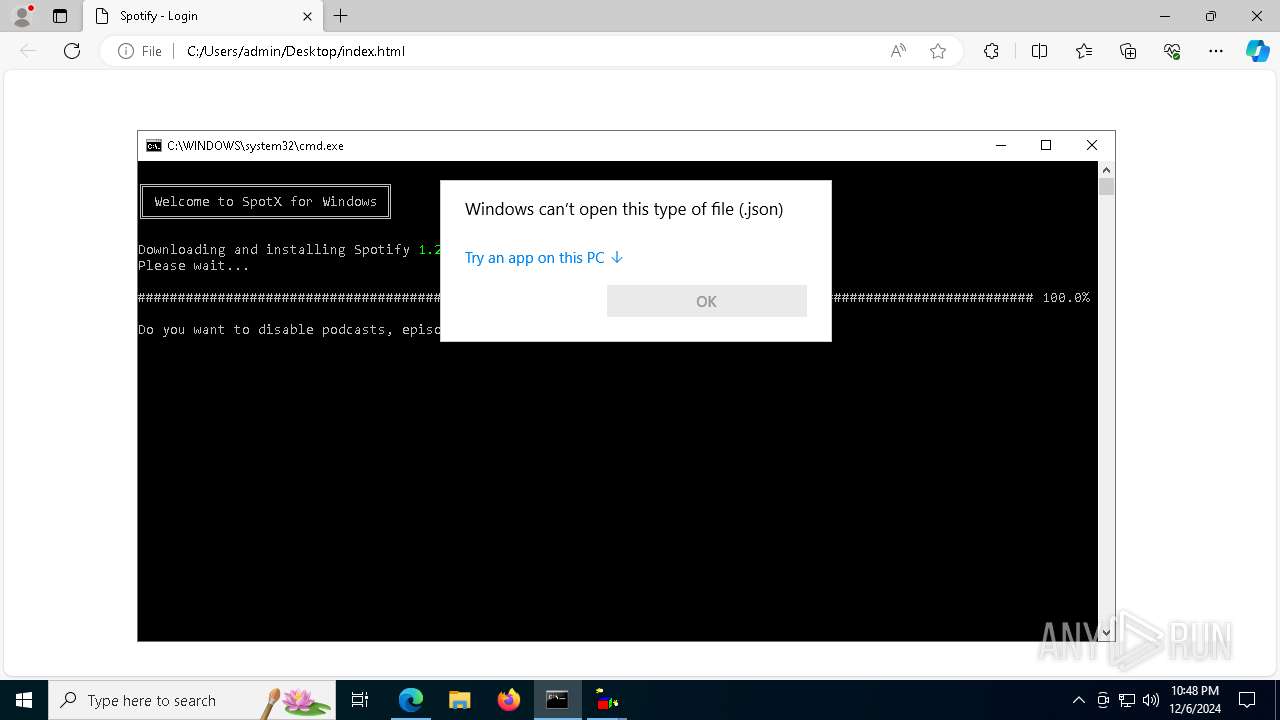The height and width of the screenshot is (720, 1280).
Task: Click the 'Welcome to SpotX for Windows' text
Action: [x=265, y=201]
